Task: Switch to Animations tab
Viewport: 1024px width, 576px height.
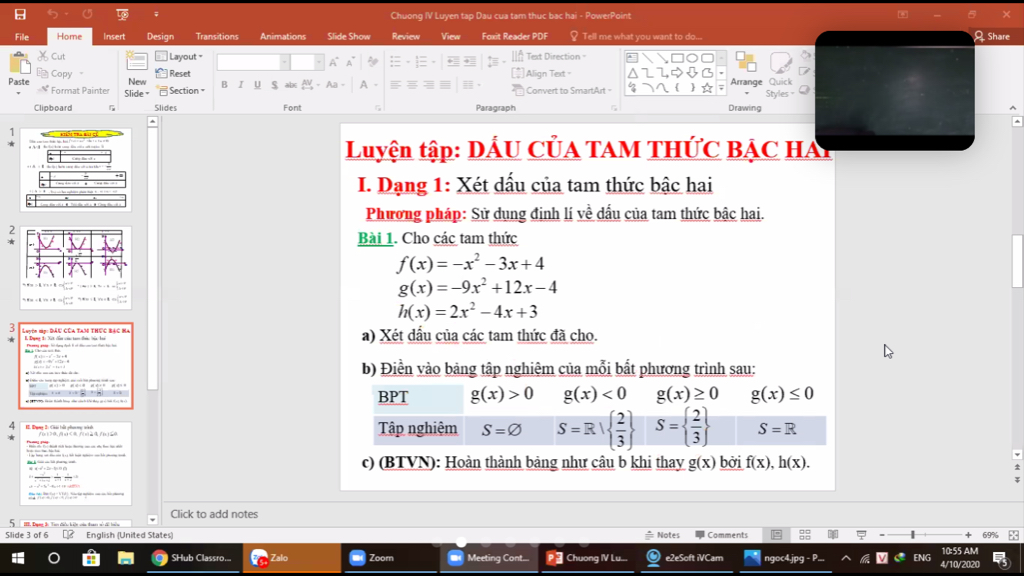Action: click(x=283, y=37)
